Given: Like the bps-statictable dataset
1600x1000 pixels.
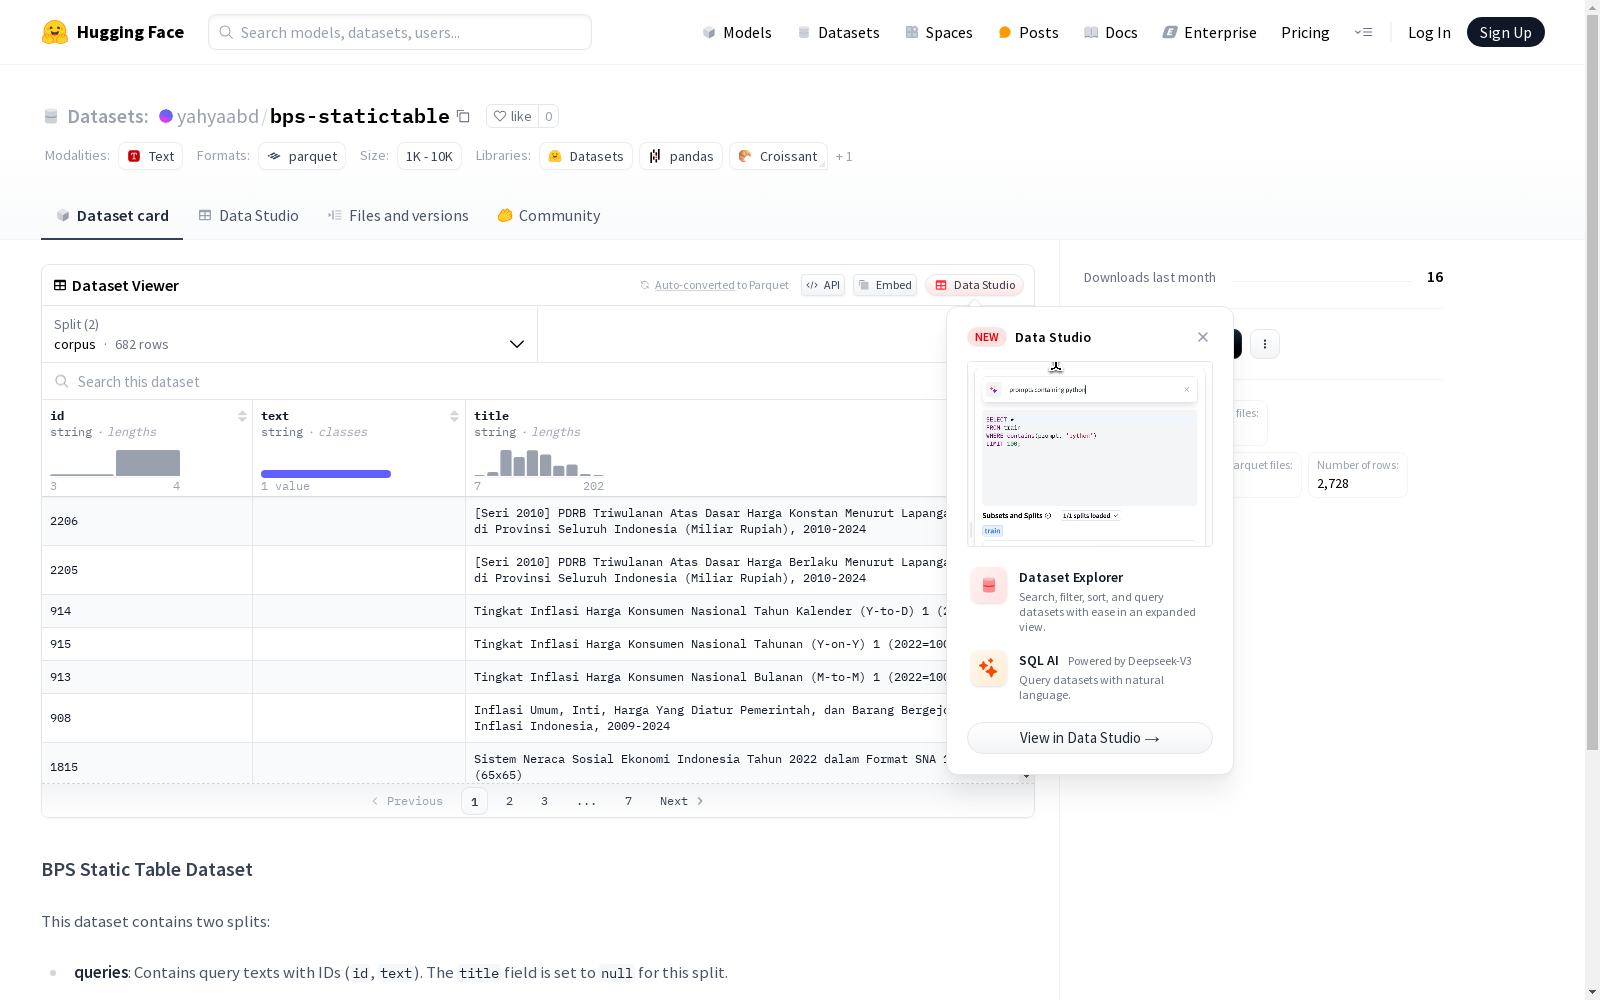Looking at the screenshot, I should tap(512, 116).
